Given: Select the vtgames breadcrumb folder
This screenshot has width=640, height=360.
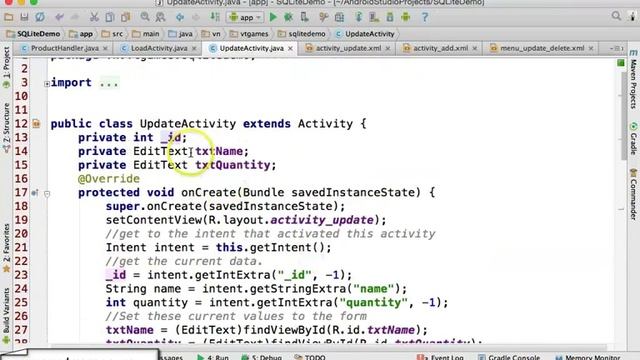Looking at the screenshot, I should (249, 34).
